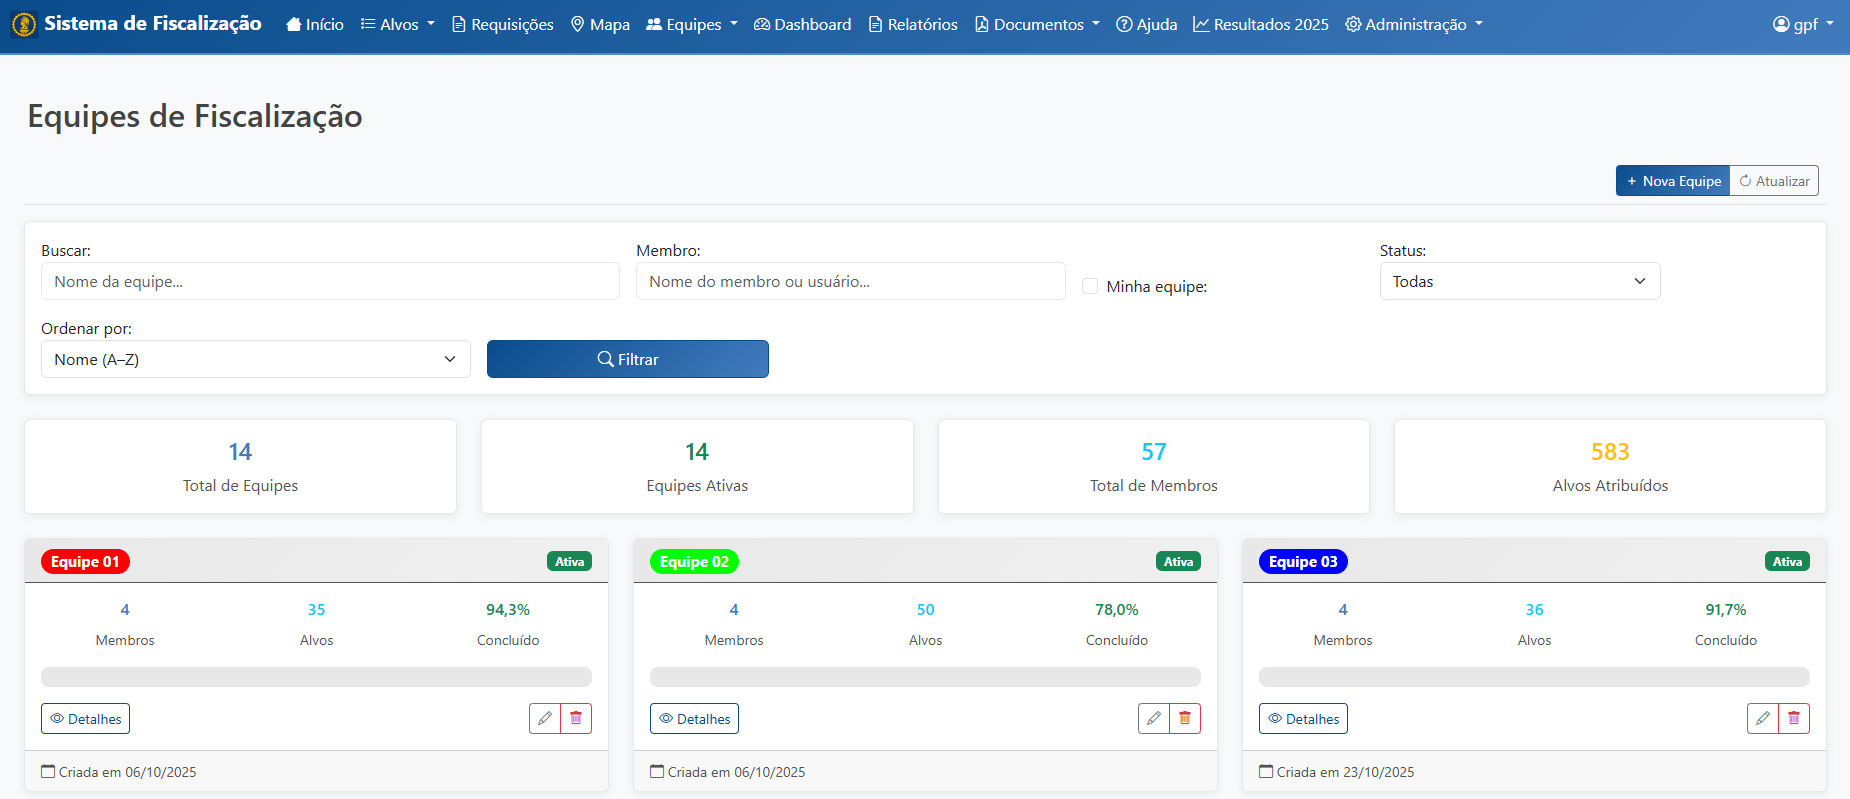Image resolution: width=1850 pixels, height=799 pixels.
Task: Expand the Ordenar por Nome (A–Z) dropdown
Action: [255, 359]
